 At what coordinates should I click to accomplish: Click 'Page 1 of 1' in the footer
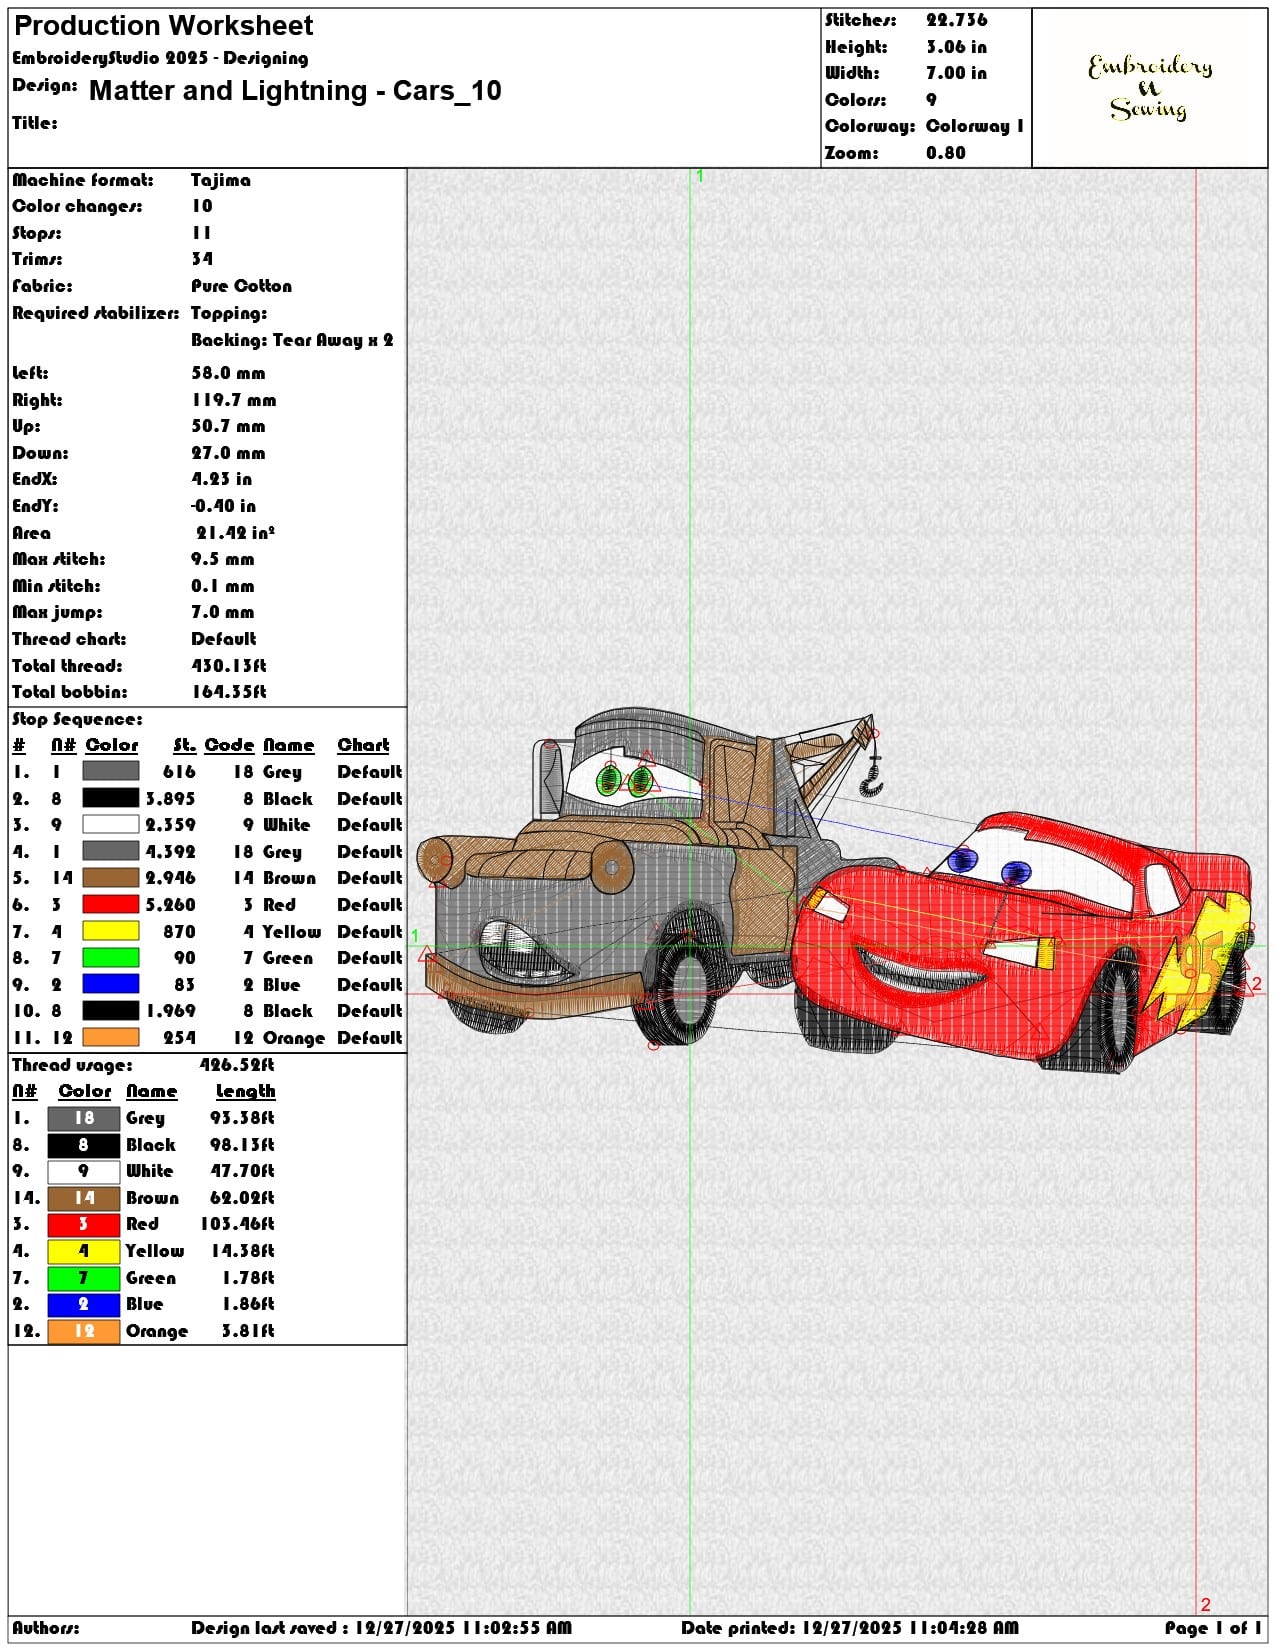(x=1212, y=1628)
